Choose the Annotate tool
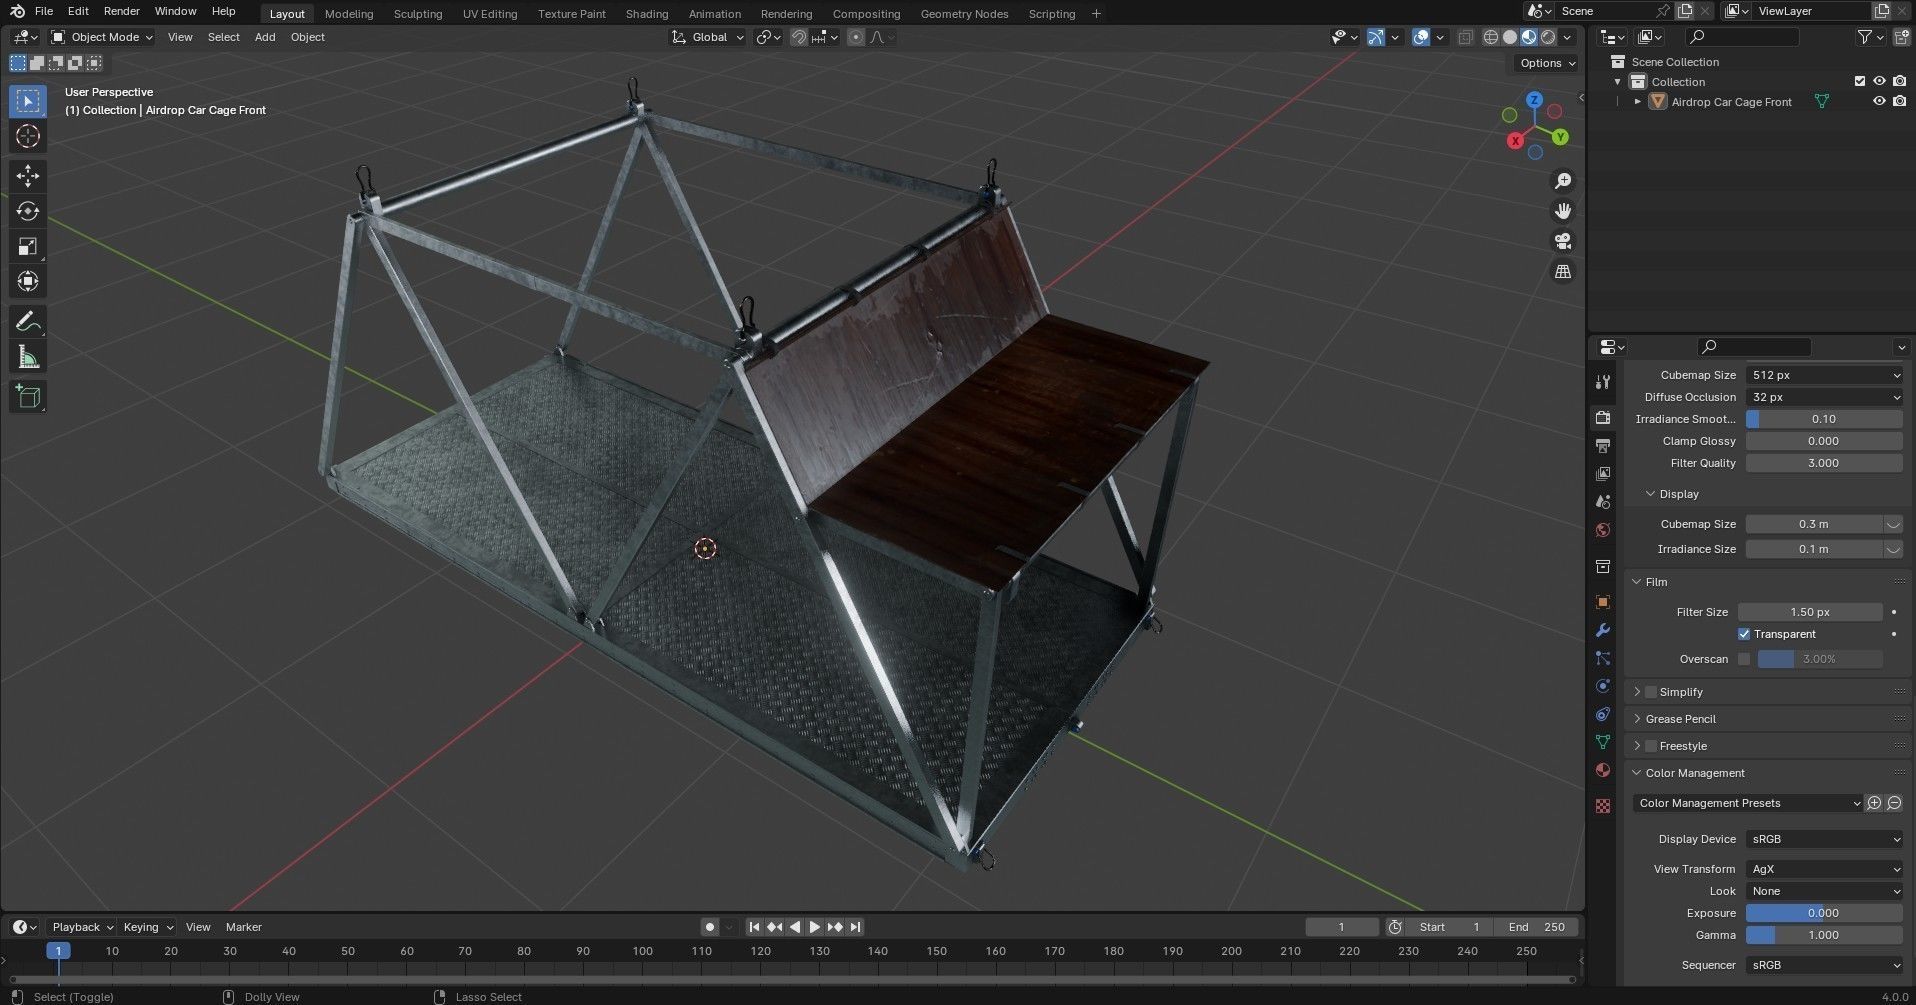The width and height of the screenshot is (1916, 1005). point(28,321)
